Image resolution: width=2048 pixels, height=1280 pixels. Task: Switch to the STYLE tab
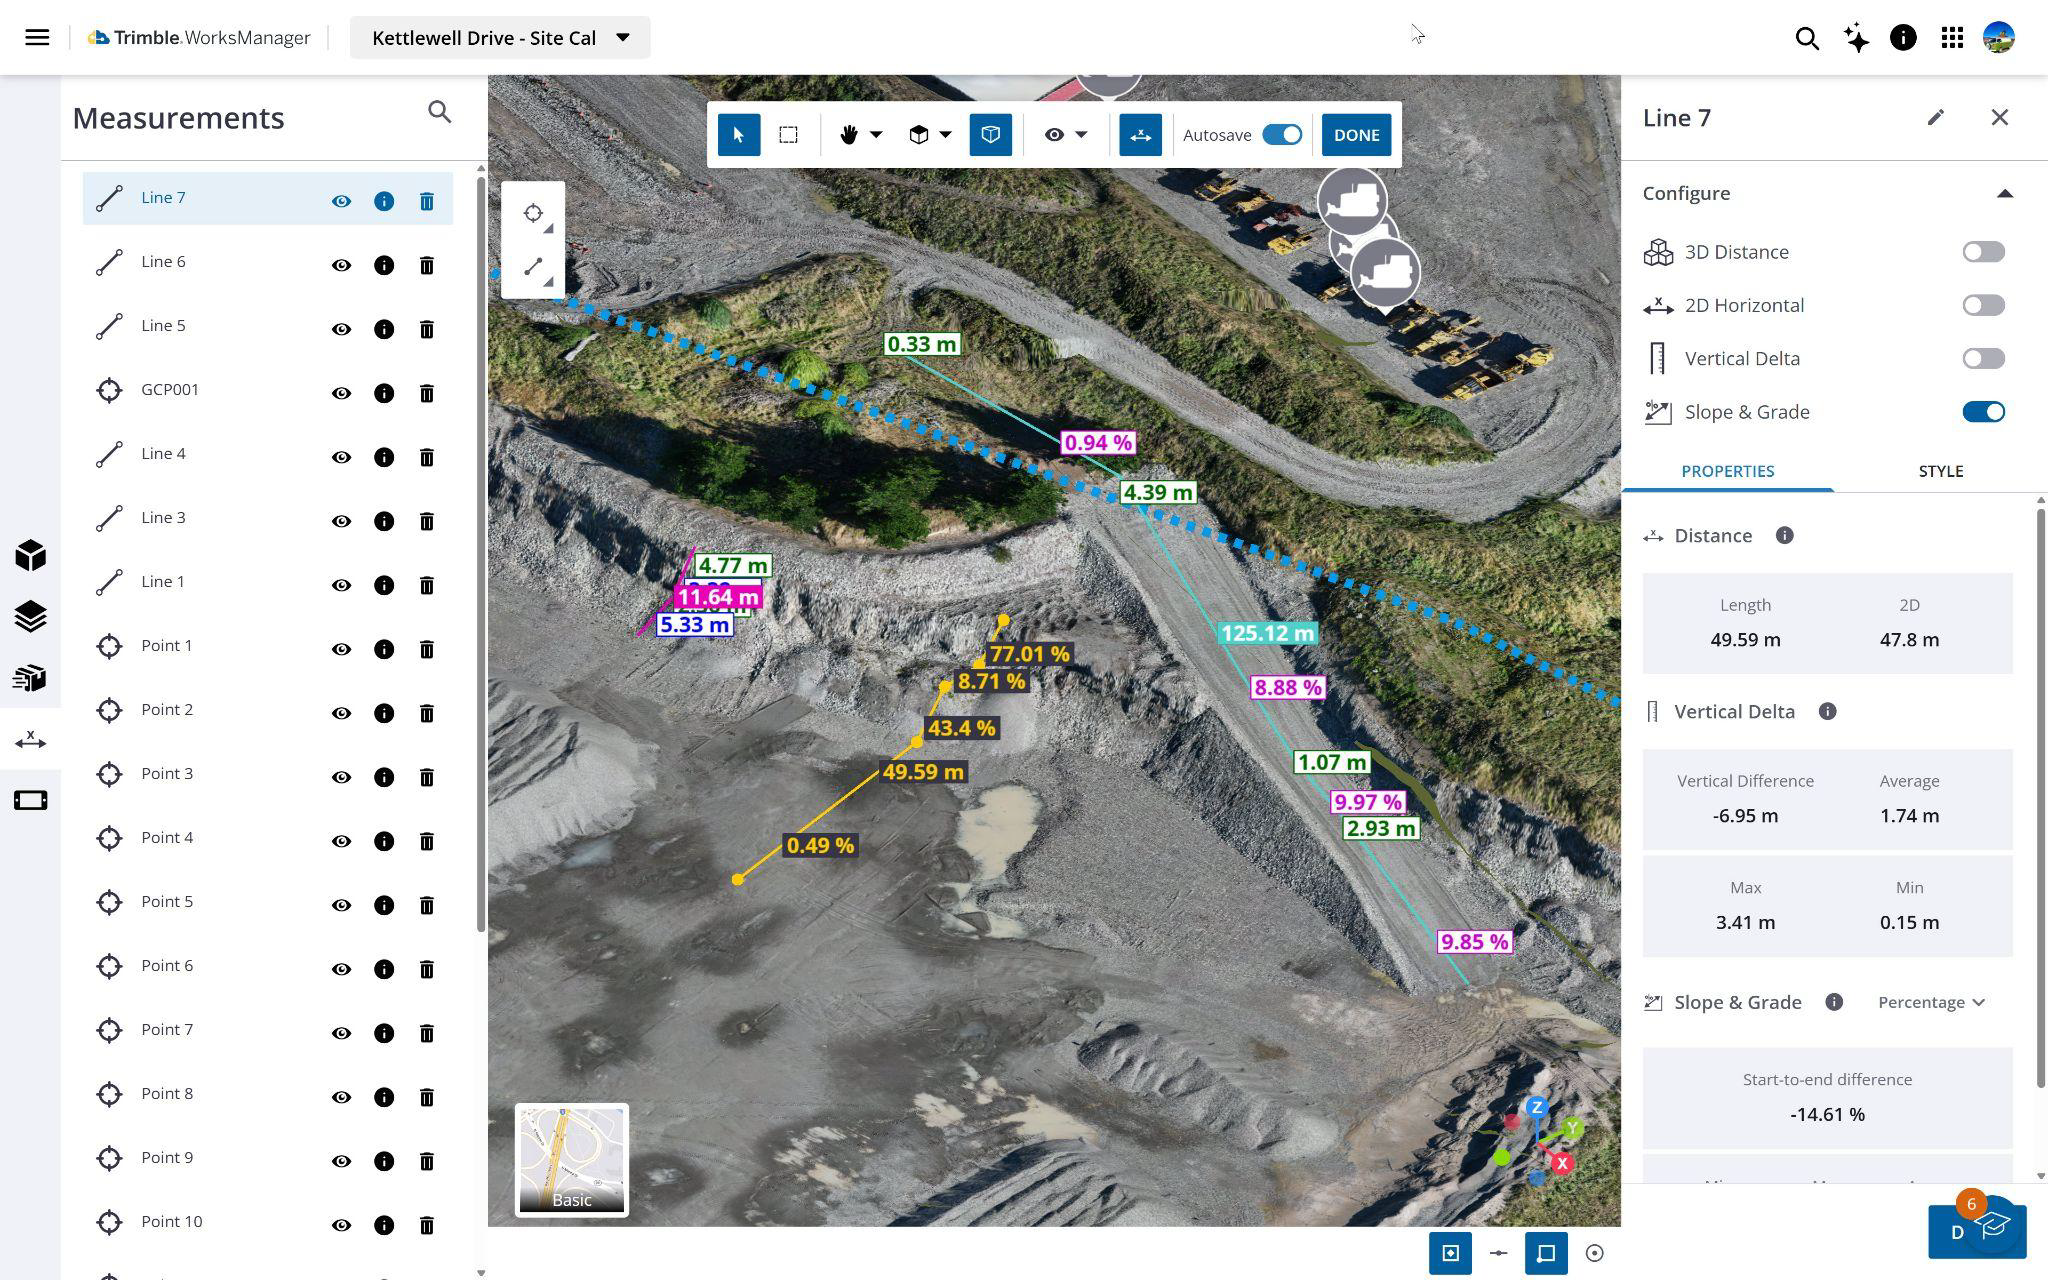[x=1939, y=471]
